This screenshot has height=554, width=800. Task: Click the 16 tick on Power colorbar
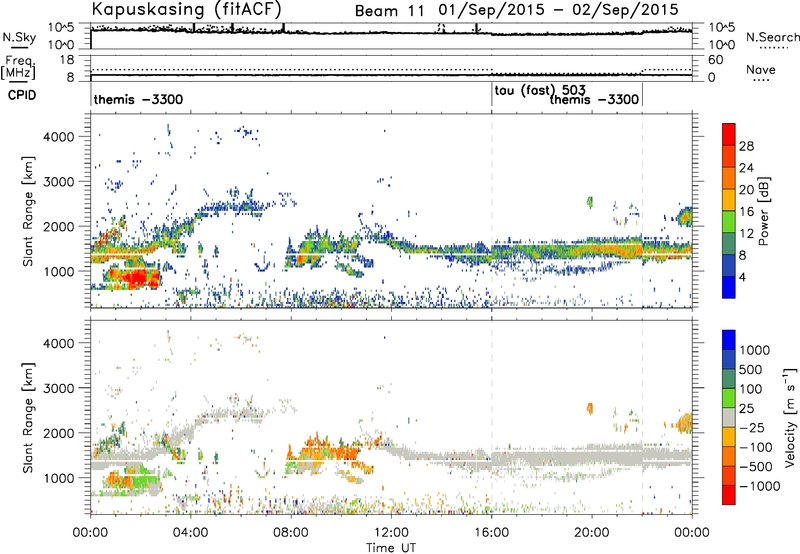746,212
